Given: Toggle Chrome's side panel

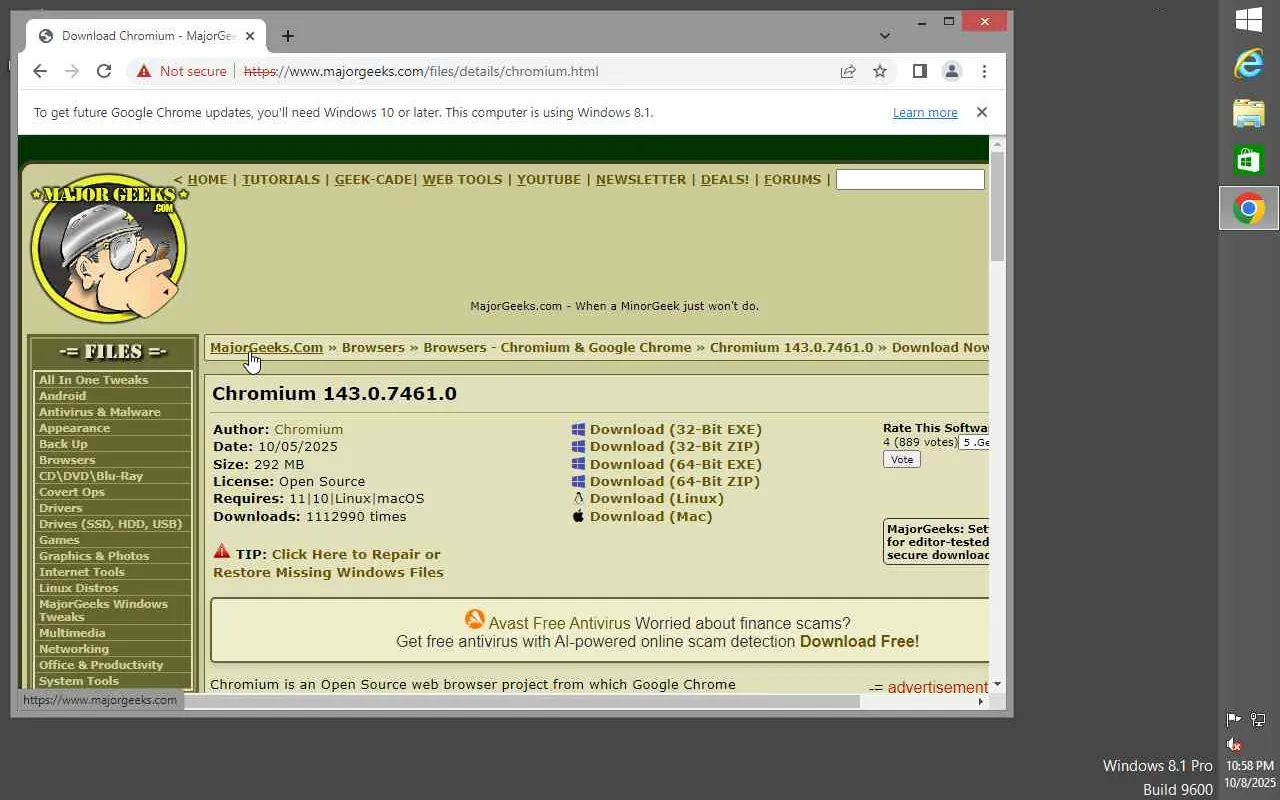Looking at the screenshot, I should pyautogui.click(x=920, y=71).
